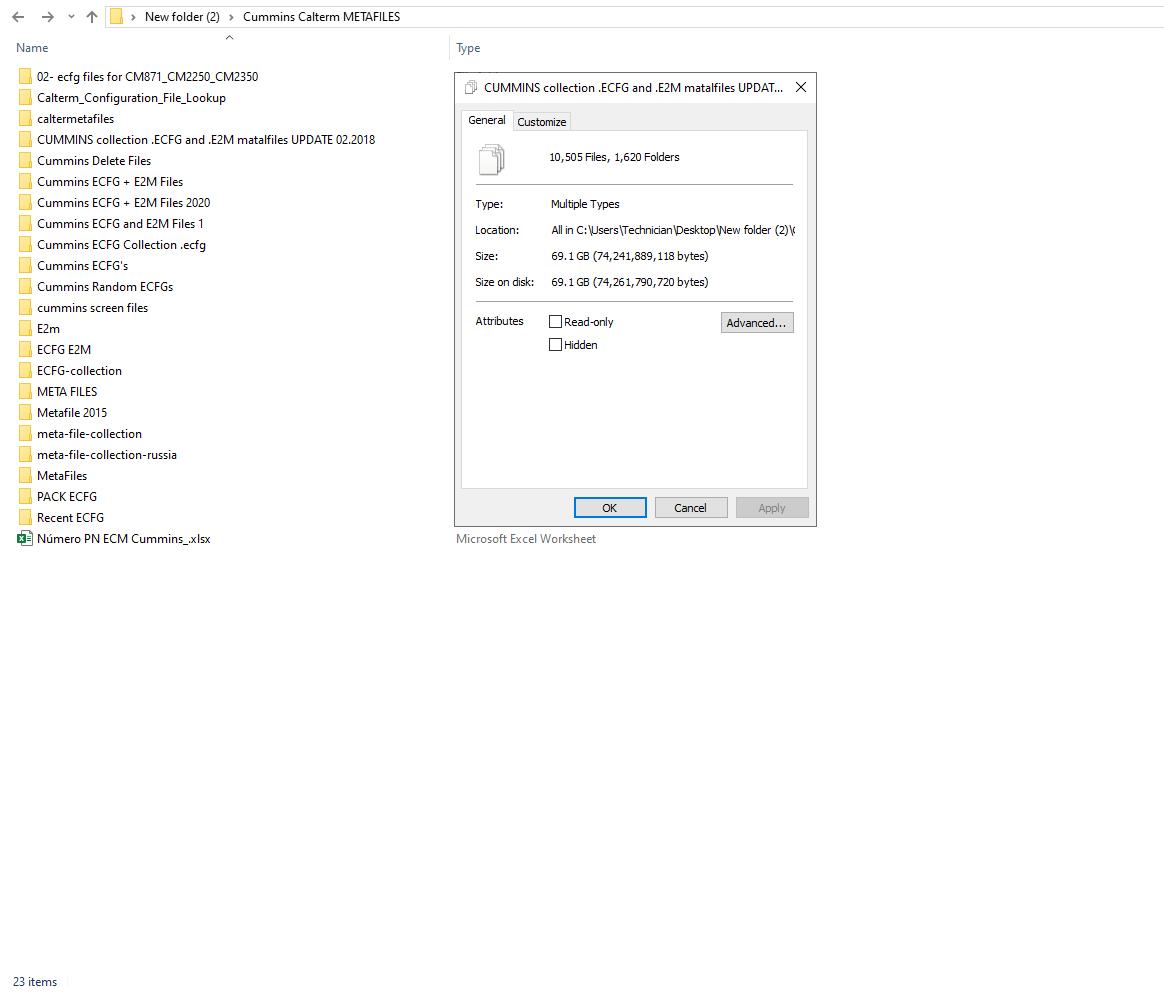The width and height of the screenshot is (1164, 992).
Task: Expand chevron before New folder (2) breadcrumb
Action: (133, 17)
